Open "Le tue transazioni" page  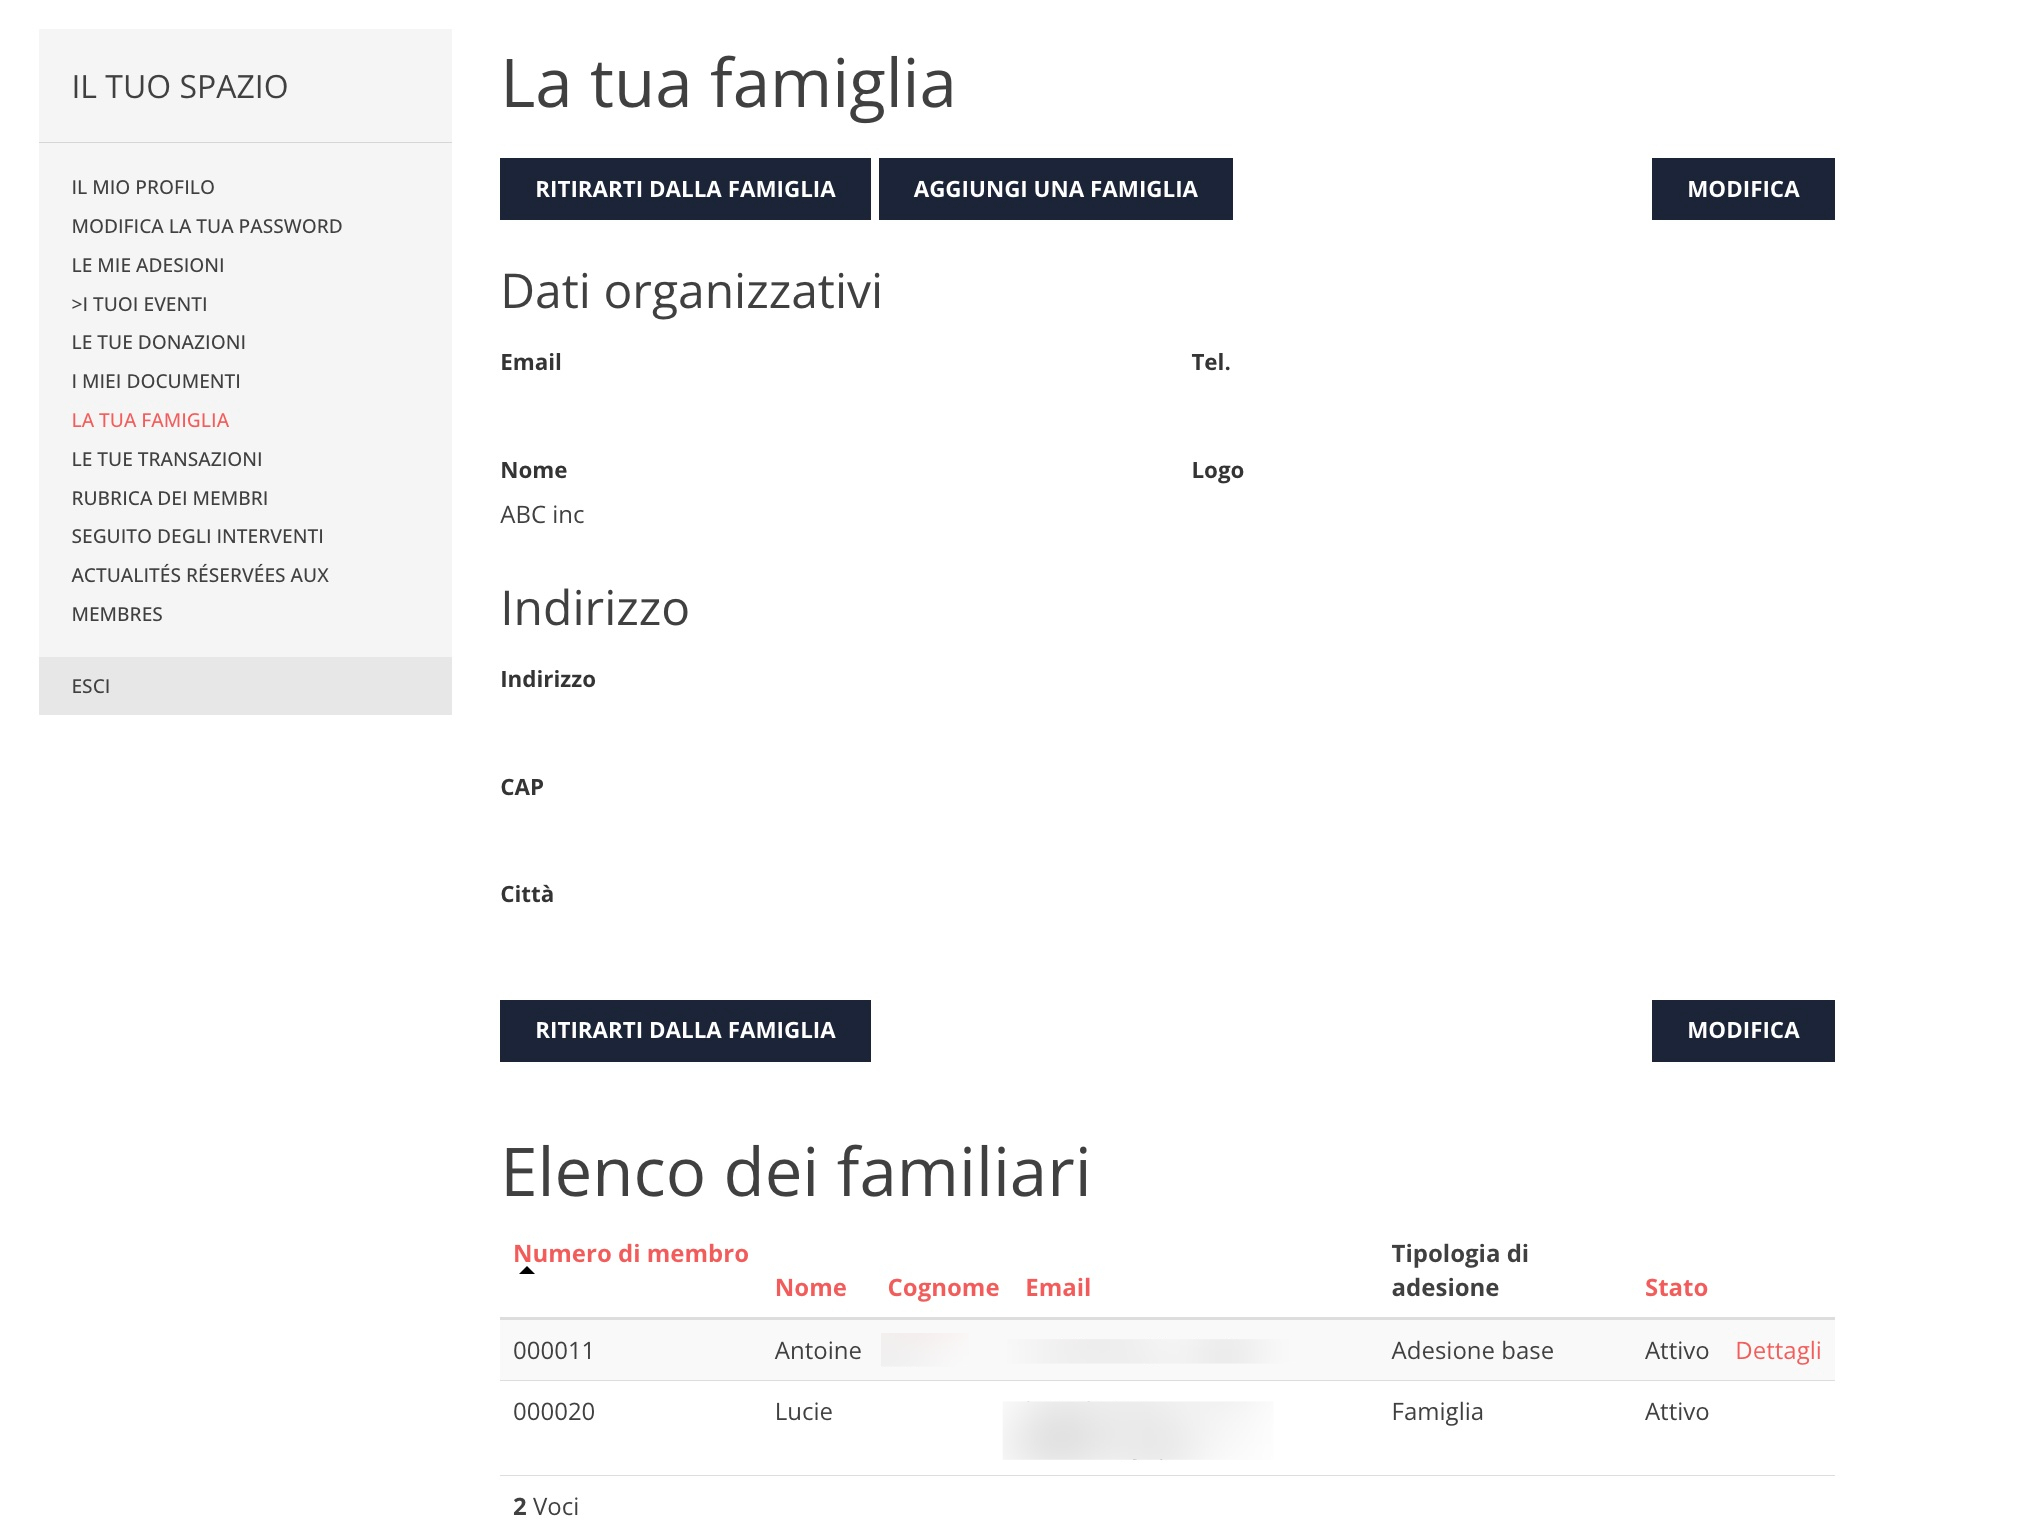pos(166,458)
